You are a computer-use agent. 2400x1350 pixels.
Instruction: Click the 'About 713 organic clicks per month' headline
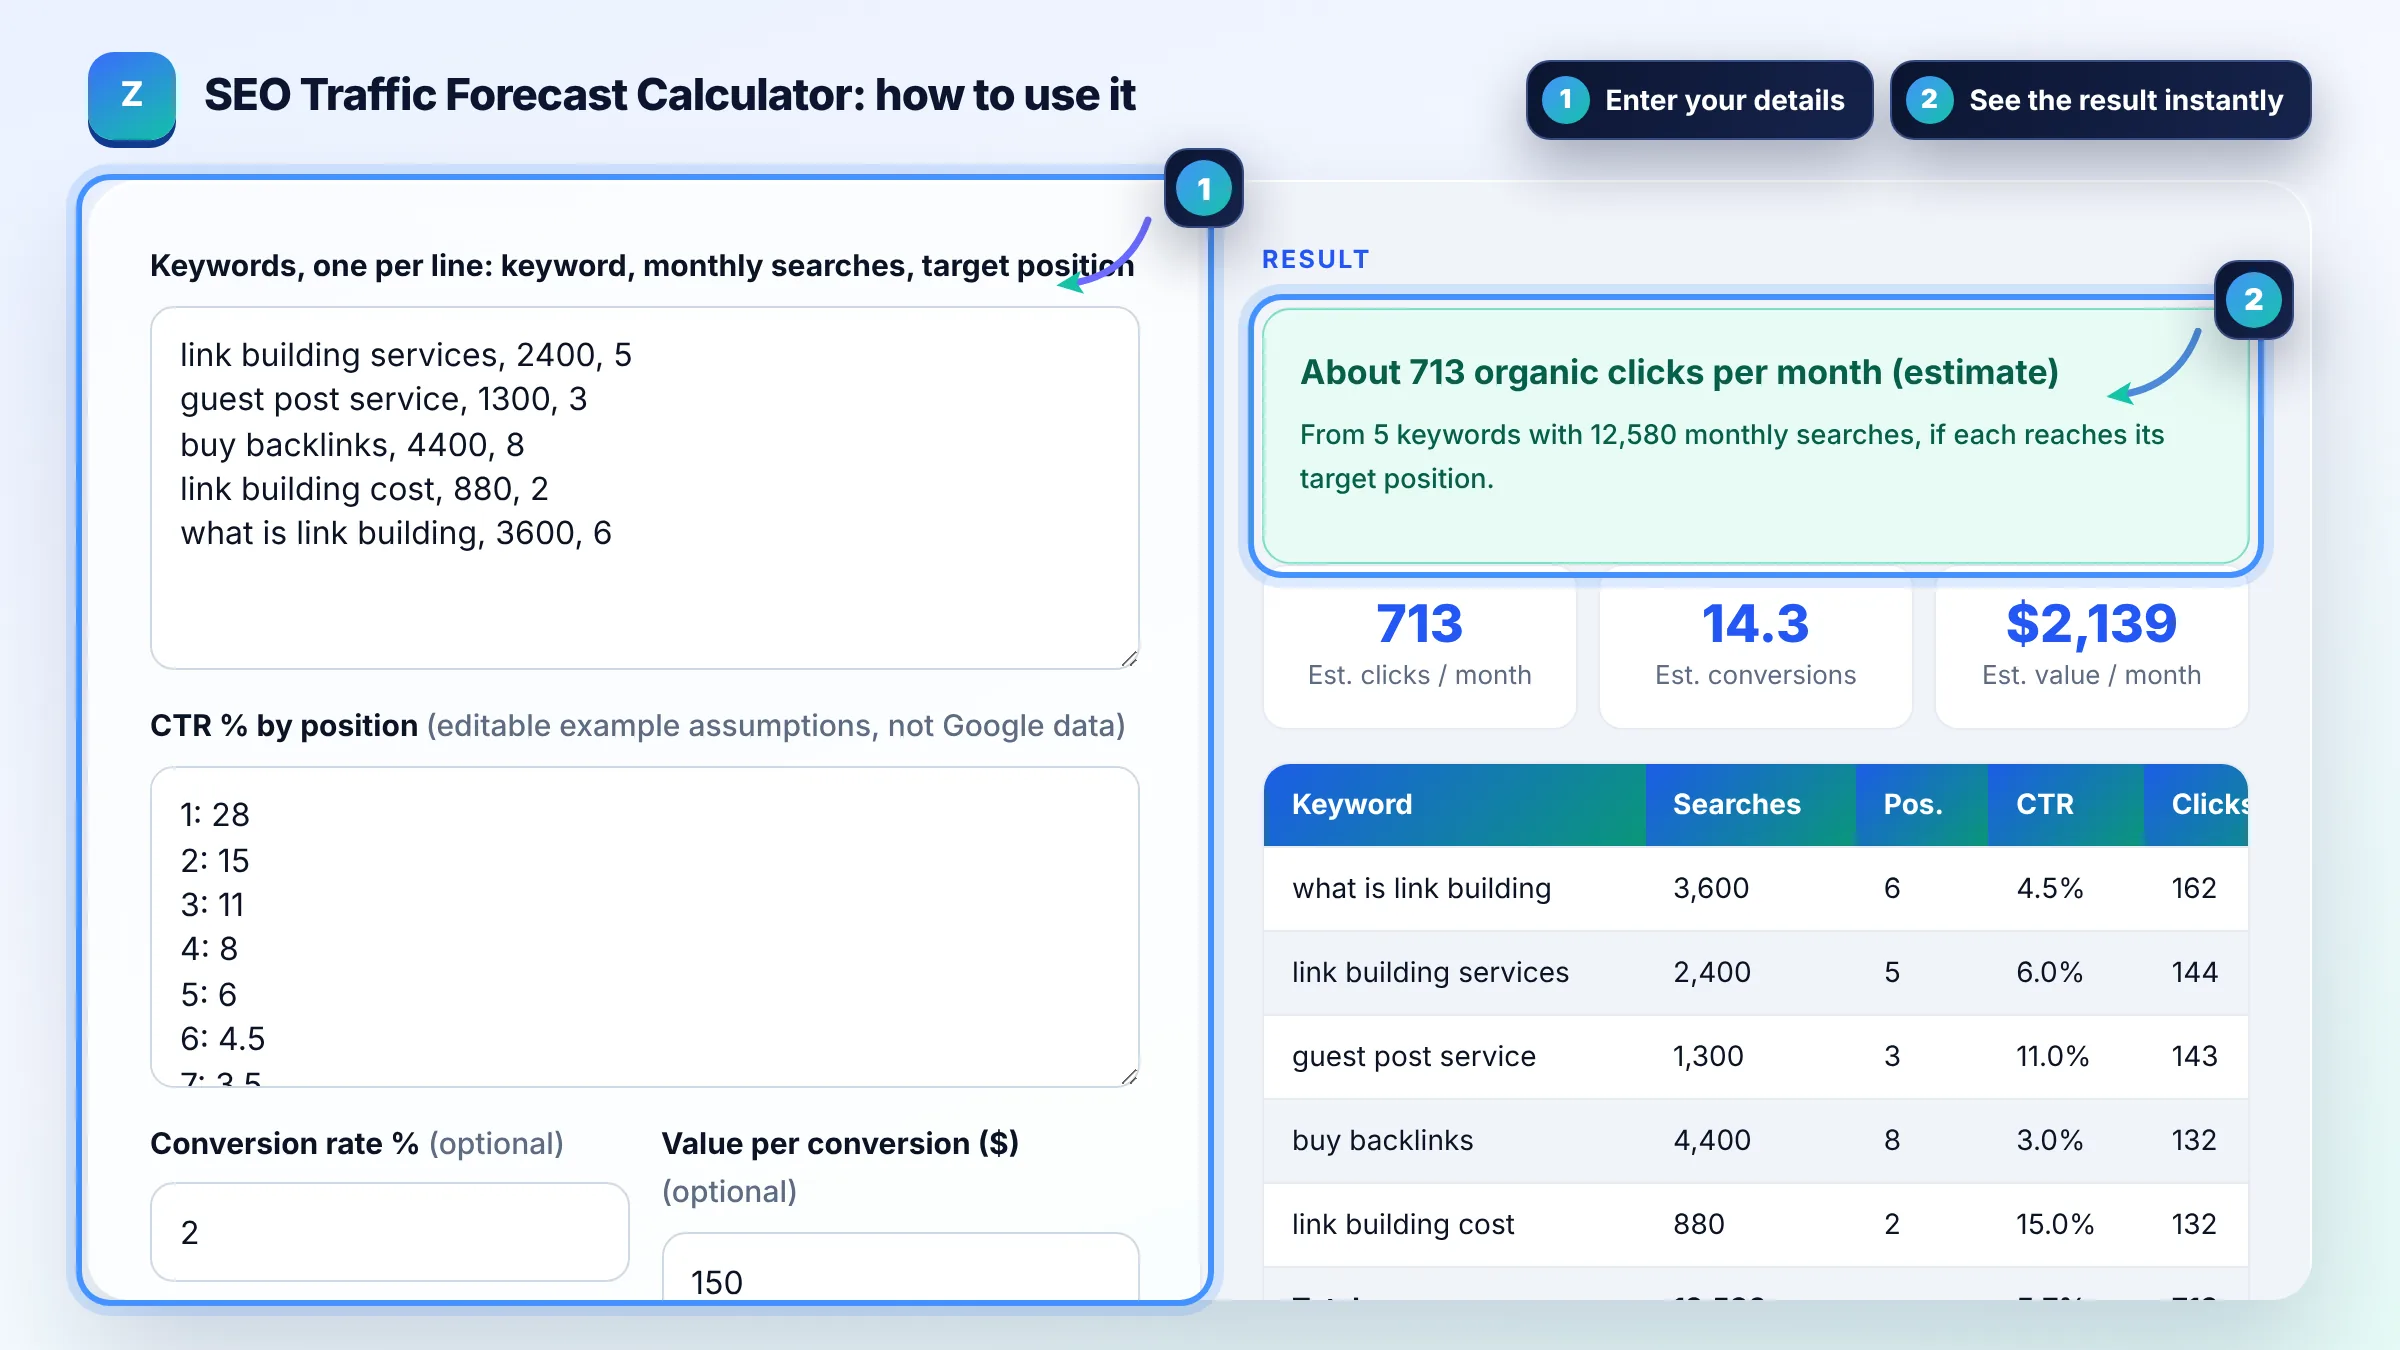click(1679, 372)
